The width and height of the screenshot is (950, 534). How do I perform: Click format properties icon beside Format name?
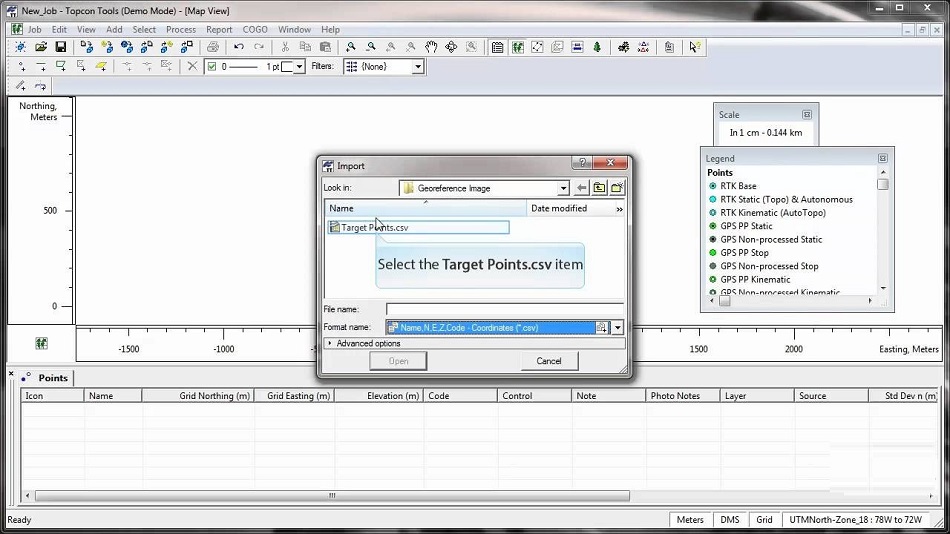coord(602,327)
